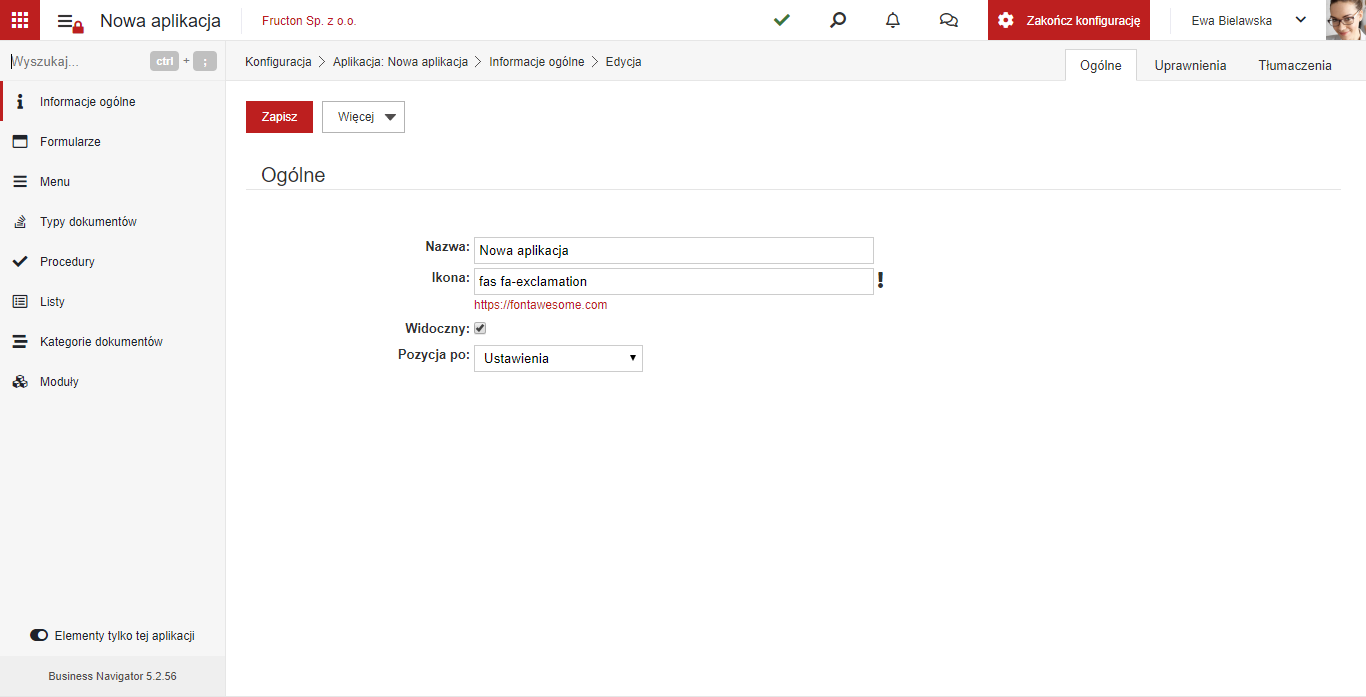
Task: Open notifications bell icon
Action: [x=893, y=20]
